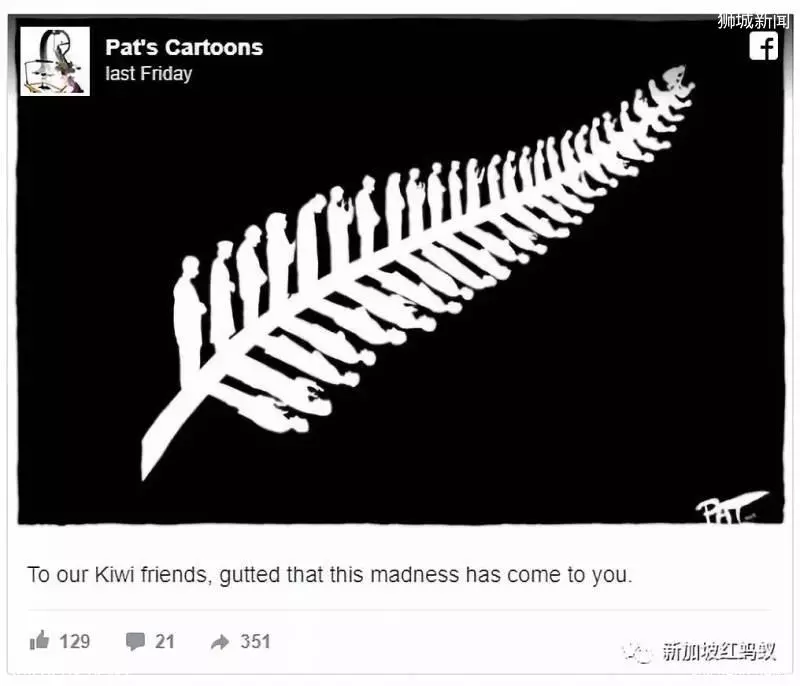
Task: Open the Facebook logo icon
Action: pos(763,45)
